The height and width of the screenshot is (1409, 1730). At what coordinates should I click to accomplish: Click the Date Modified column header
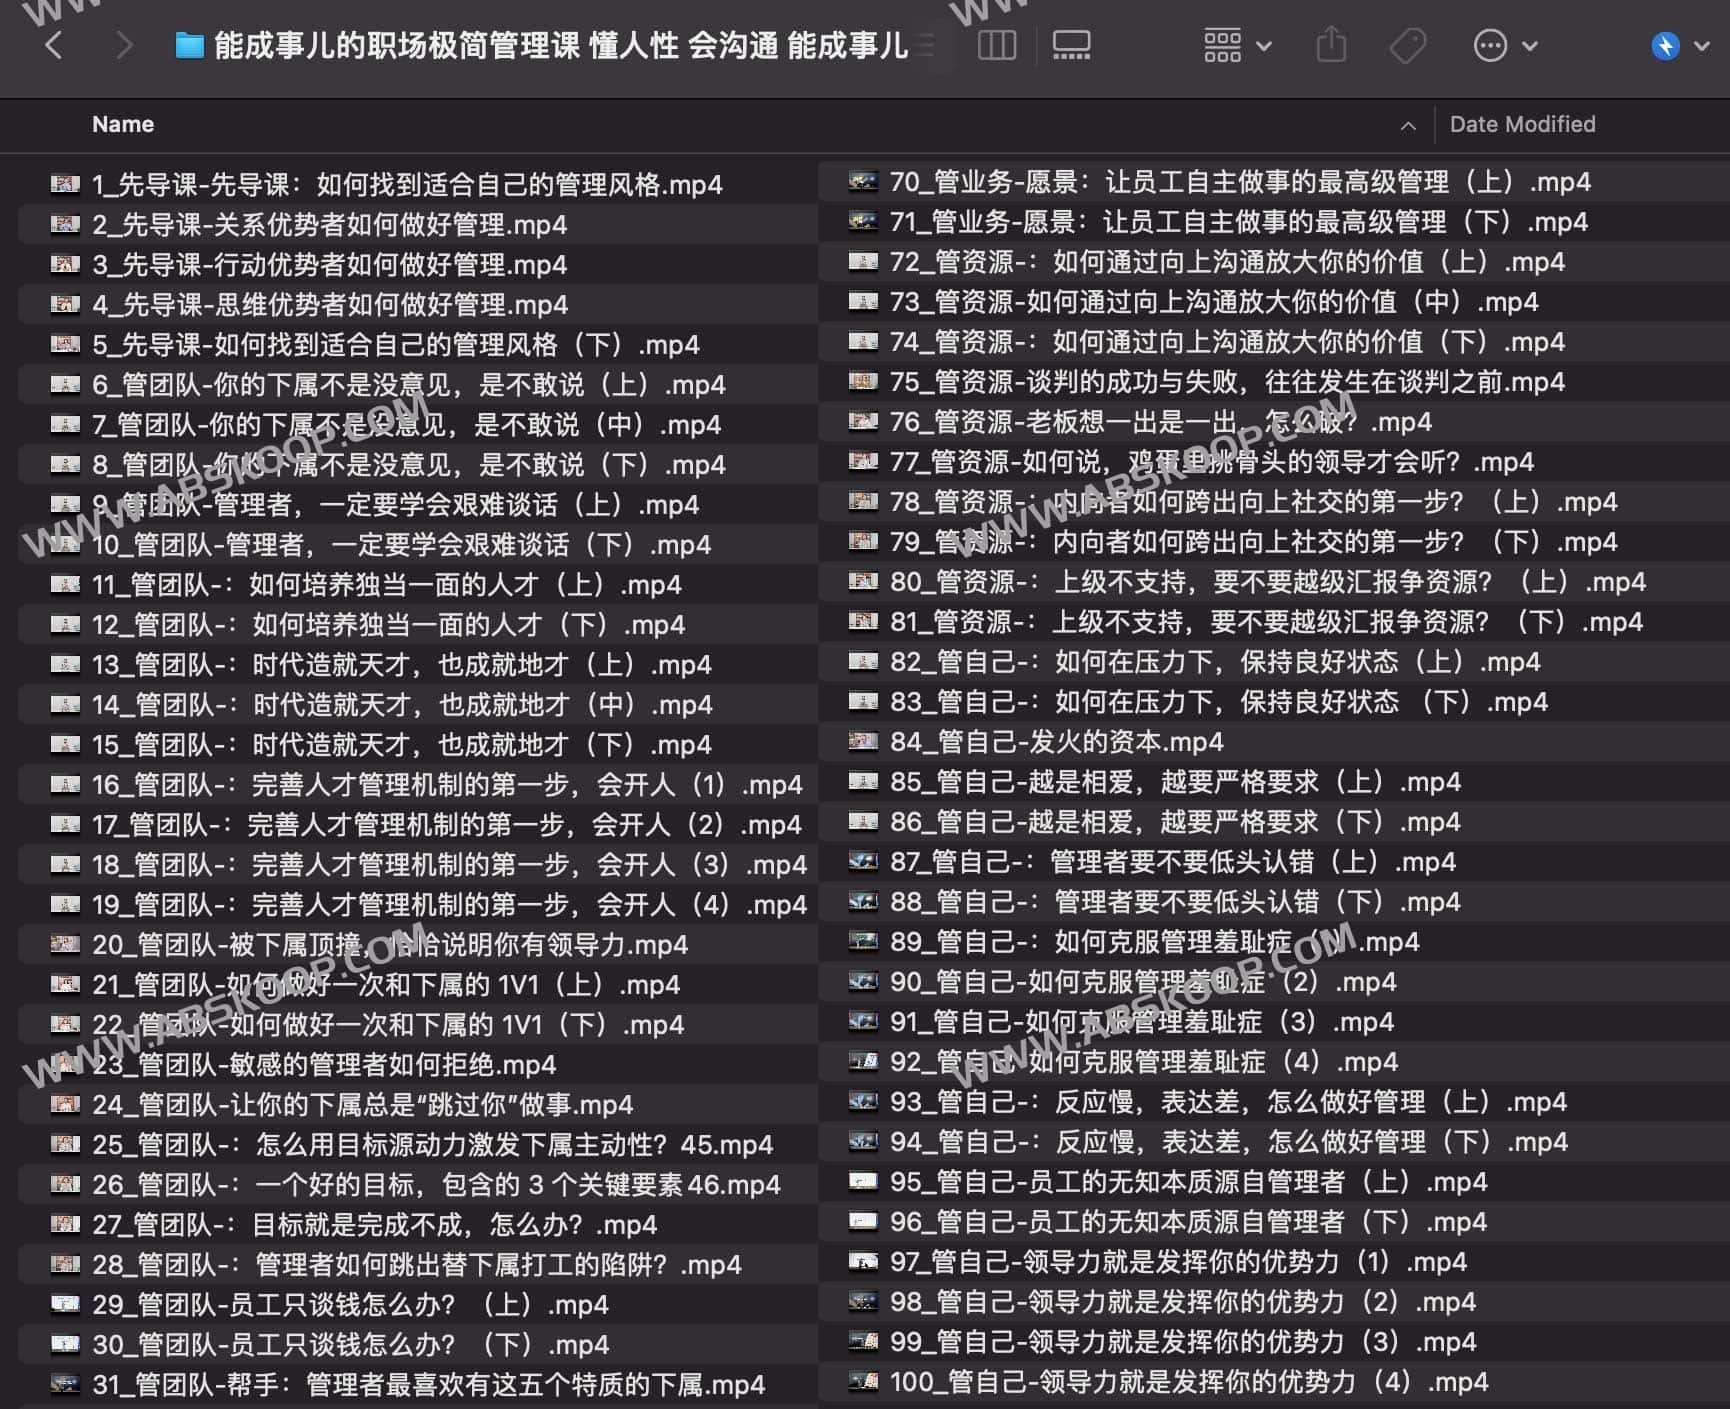tap(1522, 124)
